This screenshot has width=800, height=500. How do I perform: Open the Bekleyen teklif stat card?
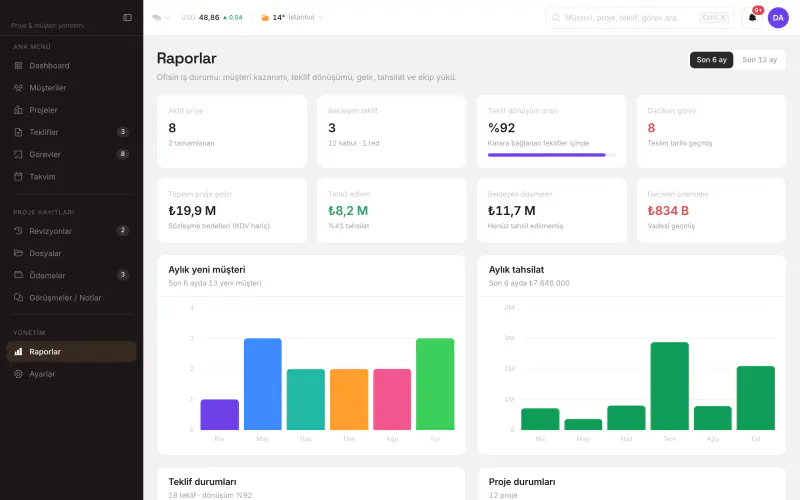click(392, 131)
